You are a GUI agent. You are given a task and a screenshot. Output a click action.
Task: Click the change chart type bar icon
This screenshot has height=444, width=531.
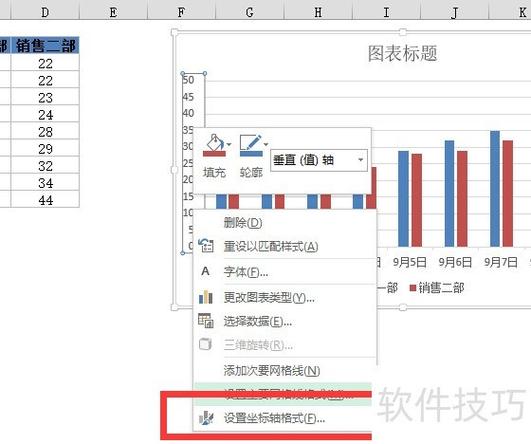(x=206, y=297)
